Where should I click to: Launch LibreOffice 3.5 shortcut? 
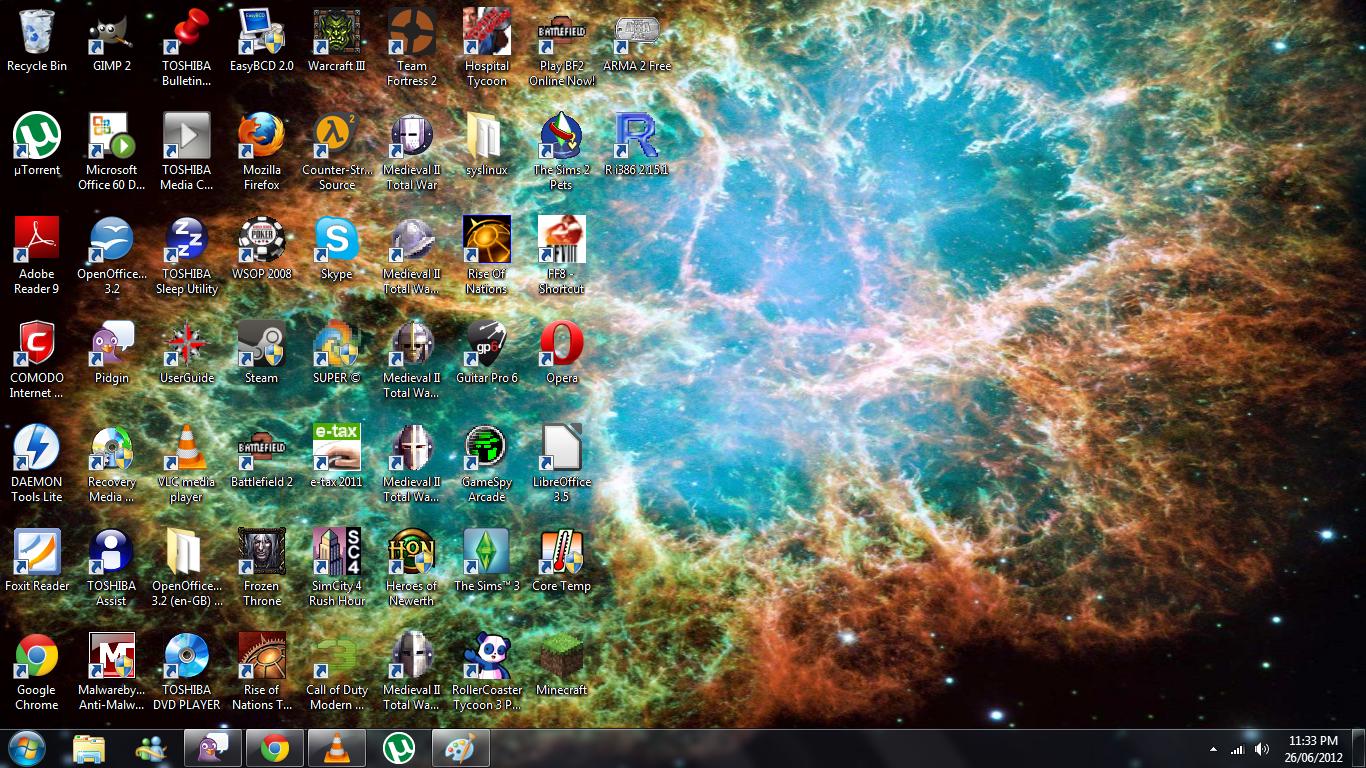tap(562, 464)
